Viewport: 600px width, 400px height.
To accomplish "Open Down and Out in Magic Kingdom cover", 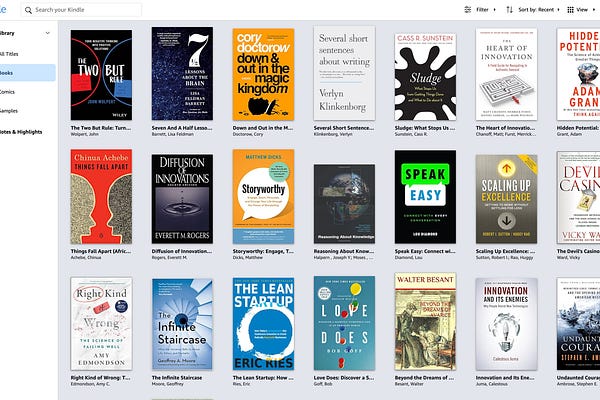I will click(x=263, y=74).
